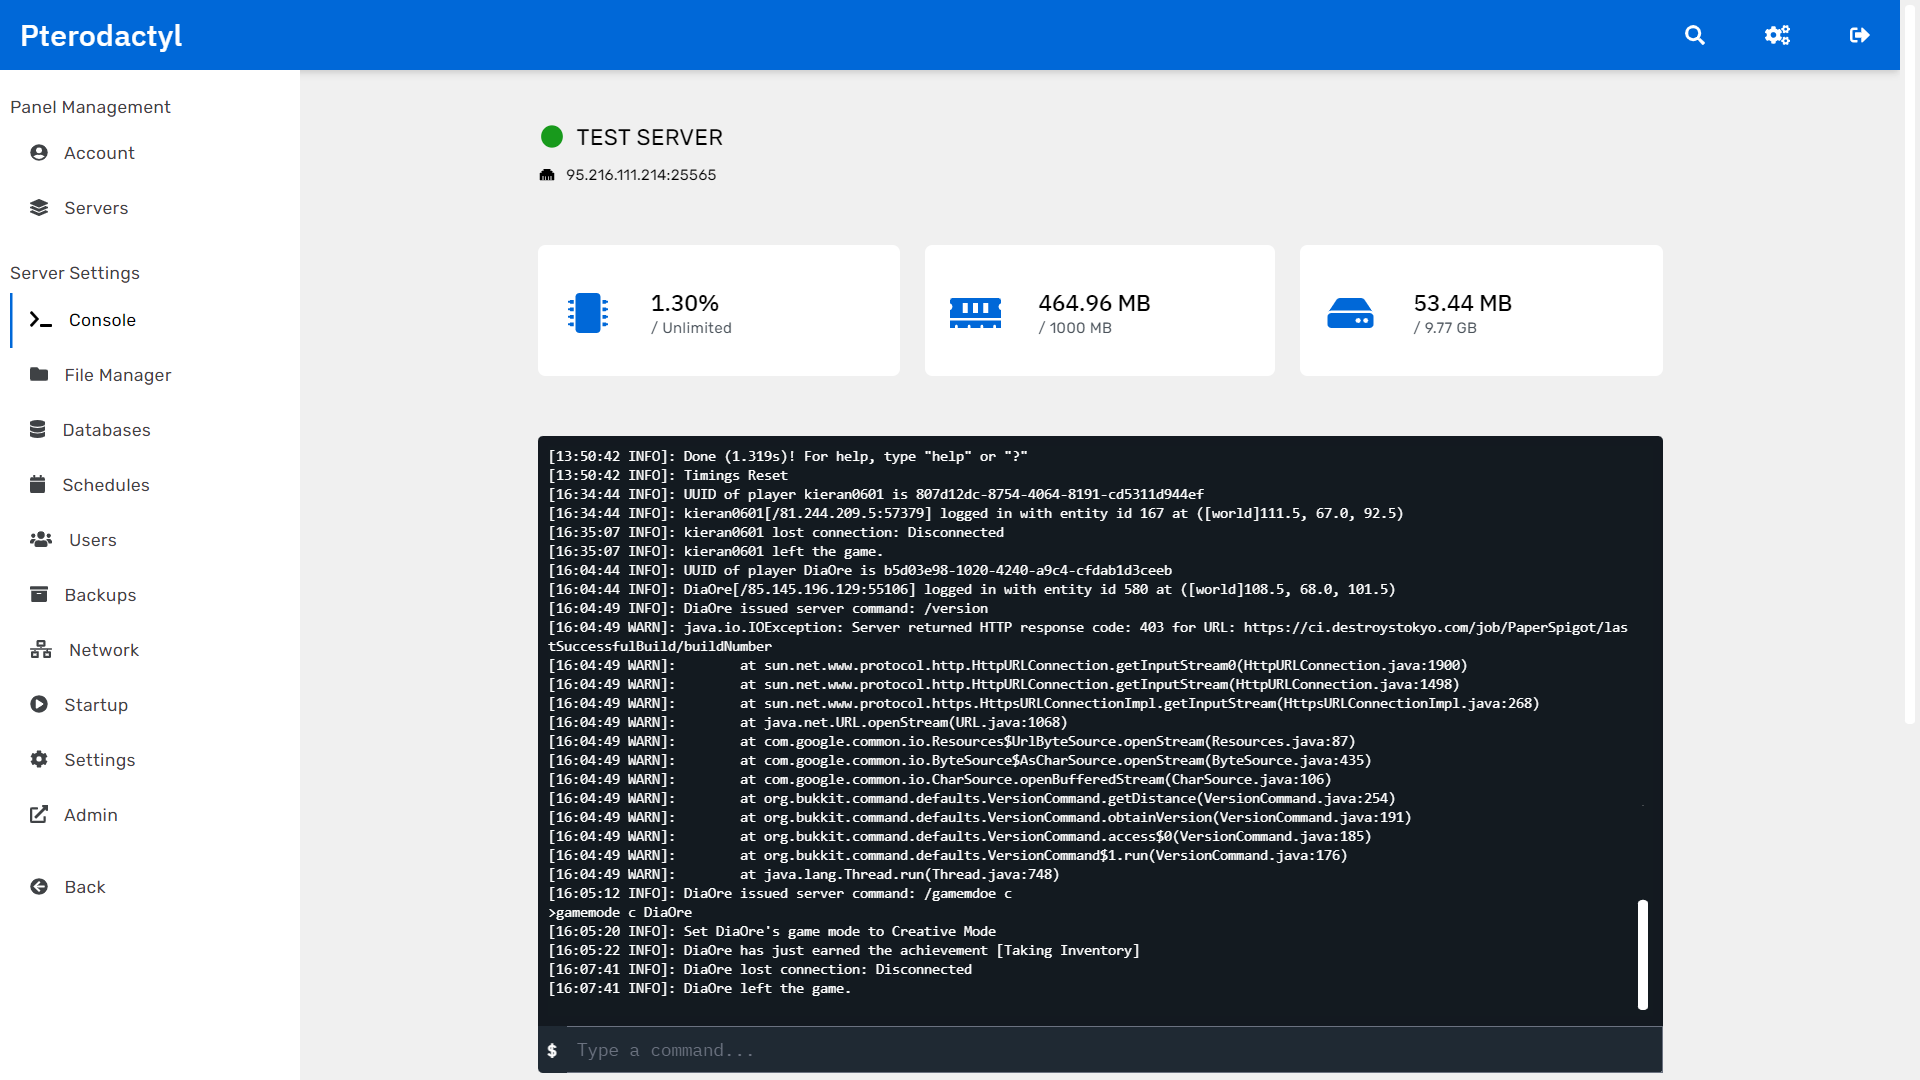Click the Network topology icon

(x=41, y=650)
